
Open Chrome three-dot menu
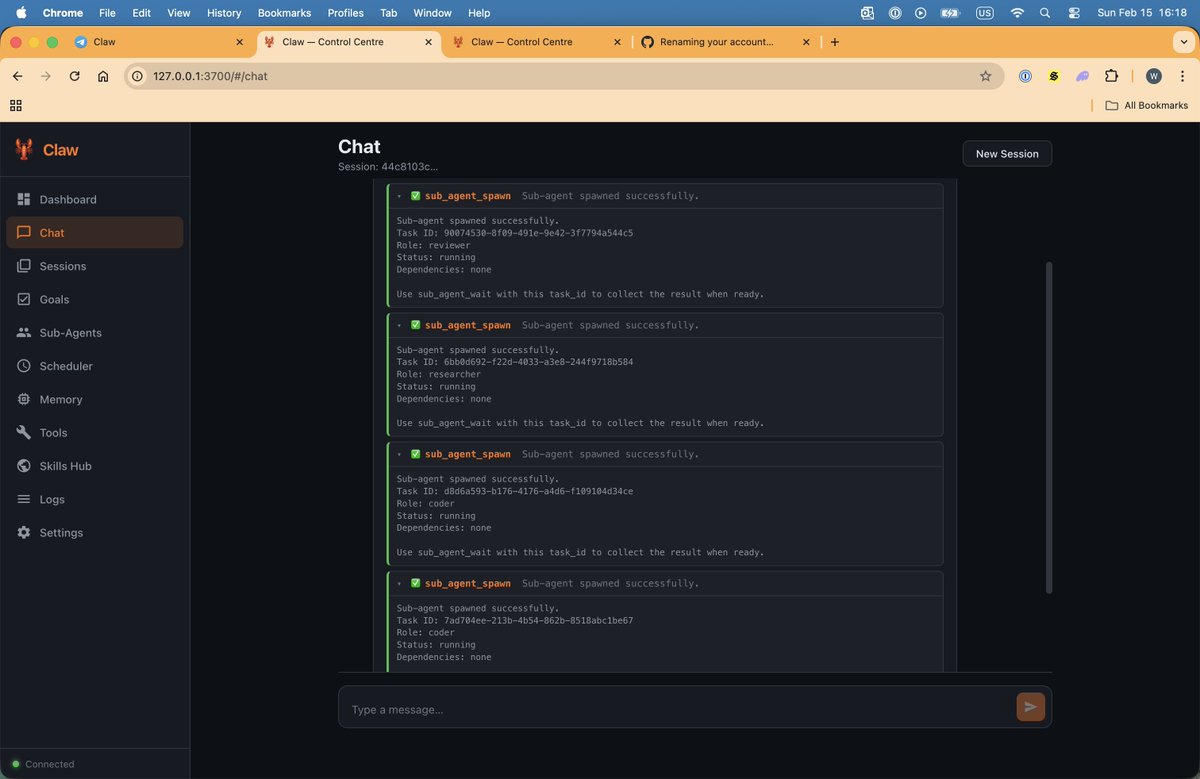pyautogui.click(x=1183, y=76)
